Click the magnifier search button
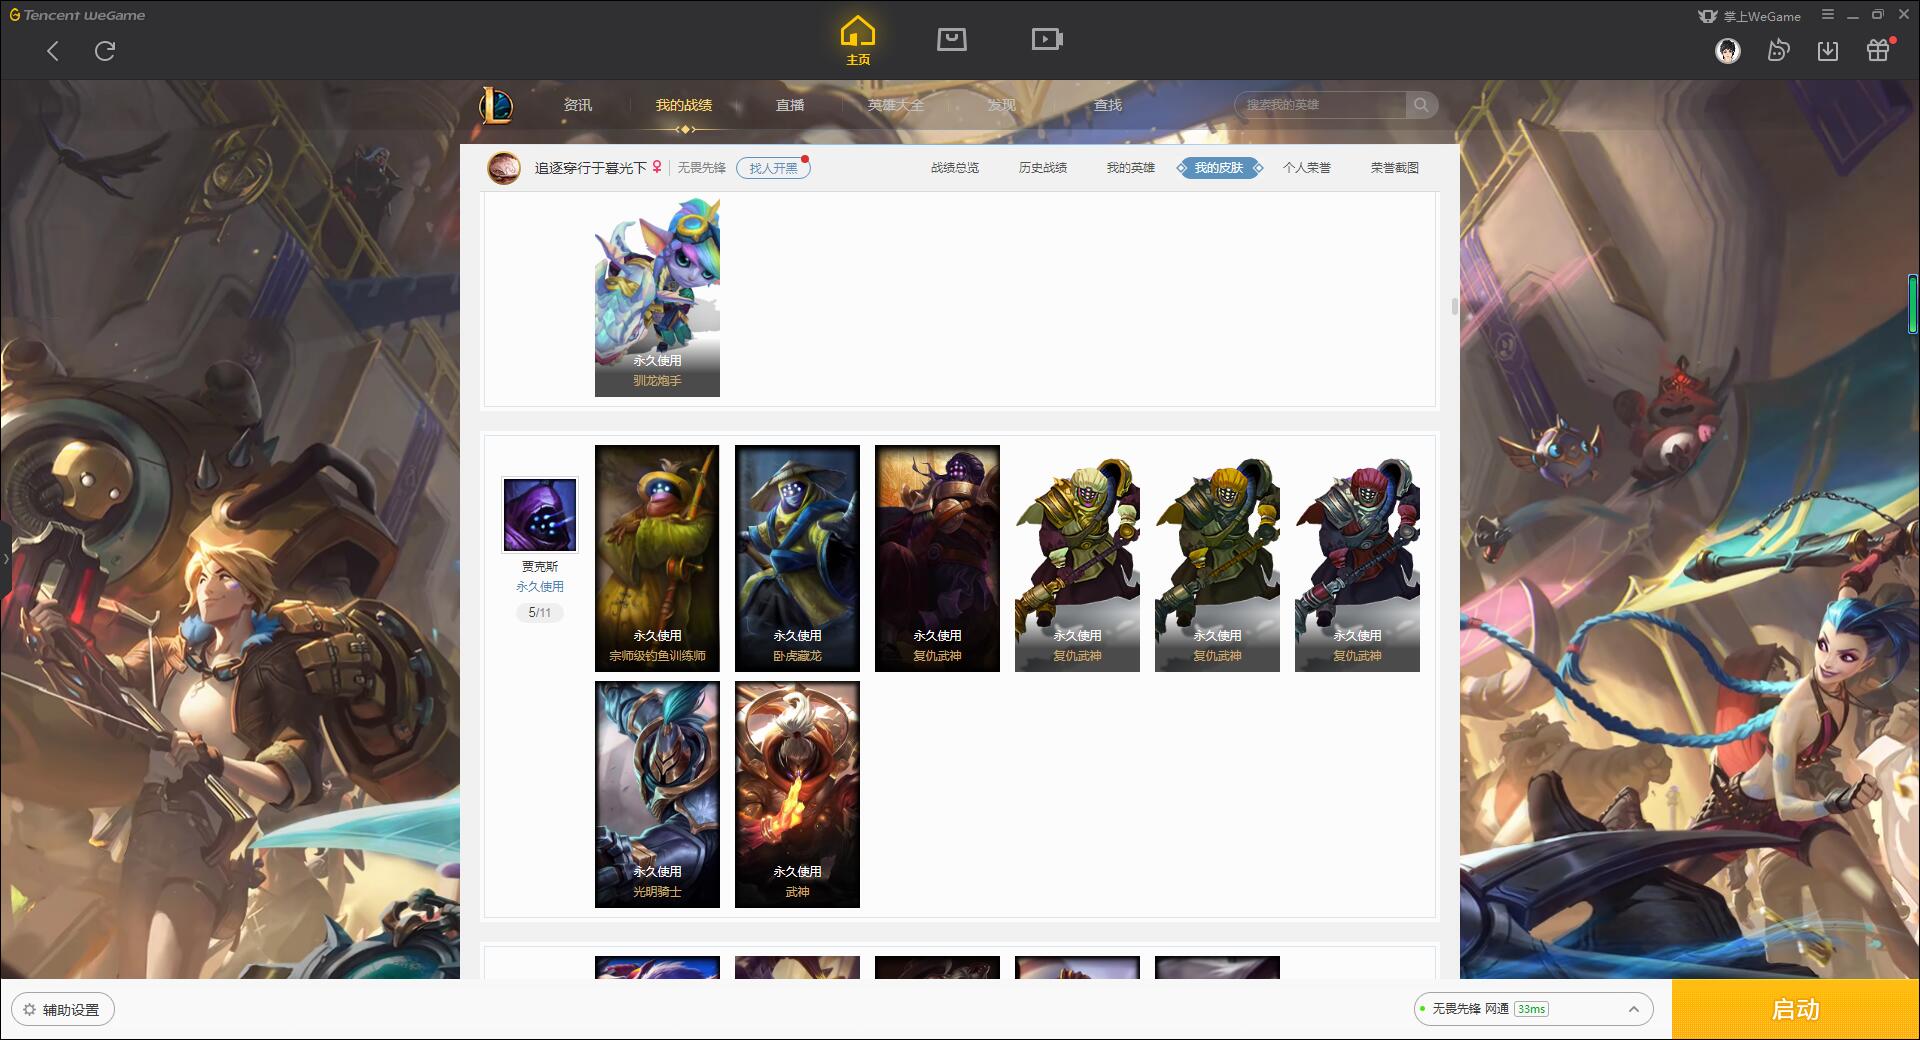Screen dimensions: 1920x1040 pyautogui.click(x=1421, y=105)
